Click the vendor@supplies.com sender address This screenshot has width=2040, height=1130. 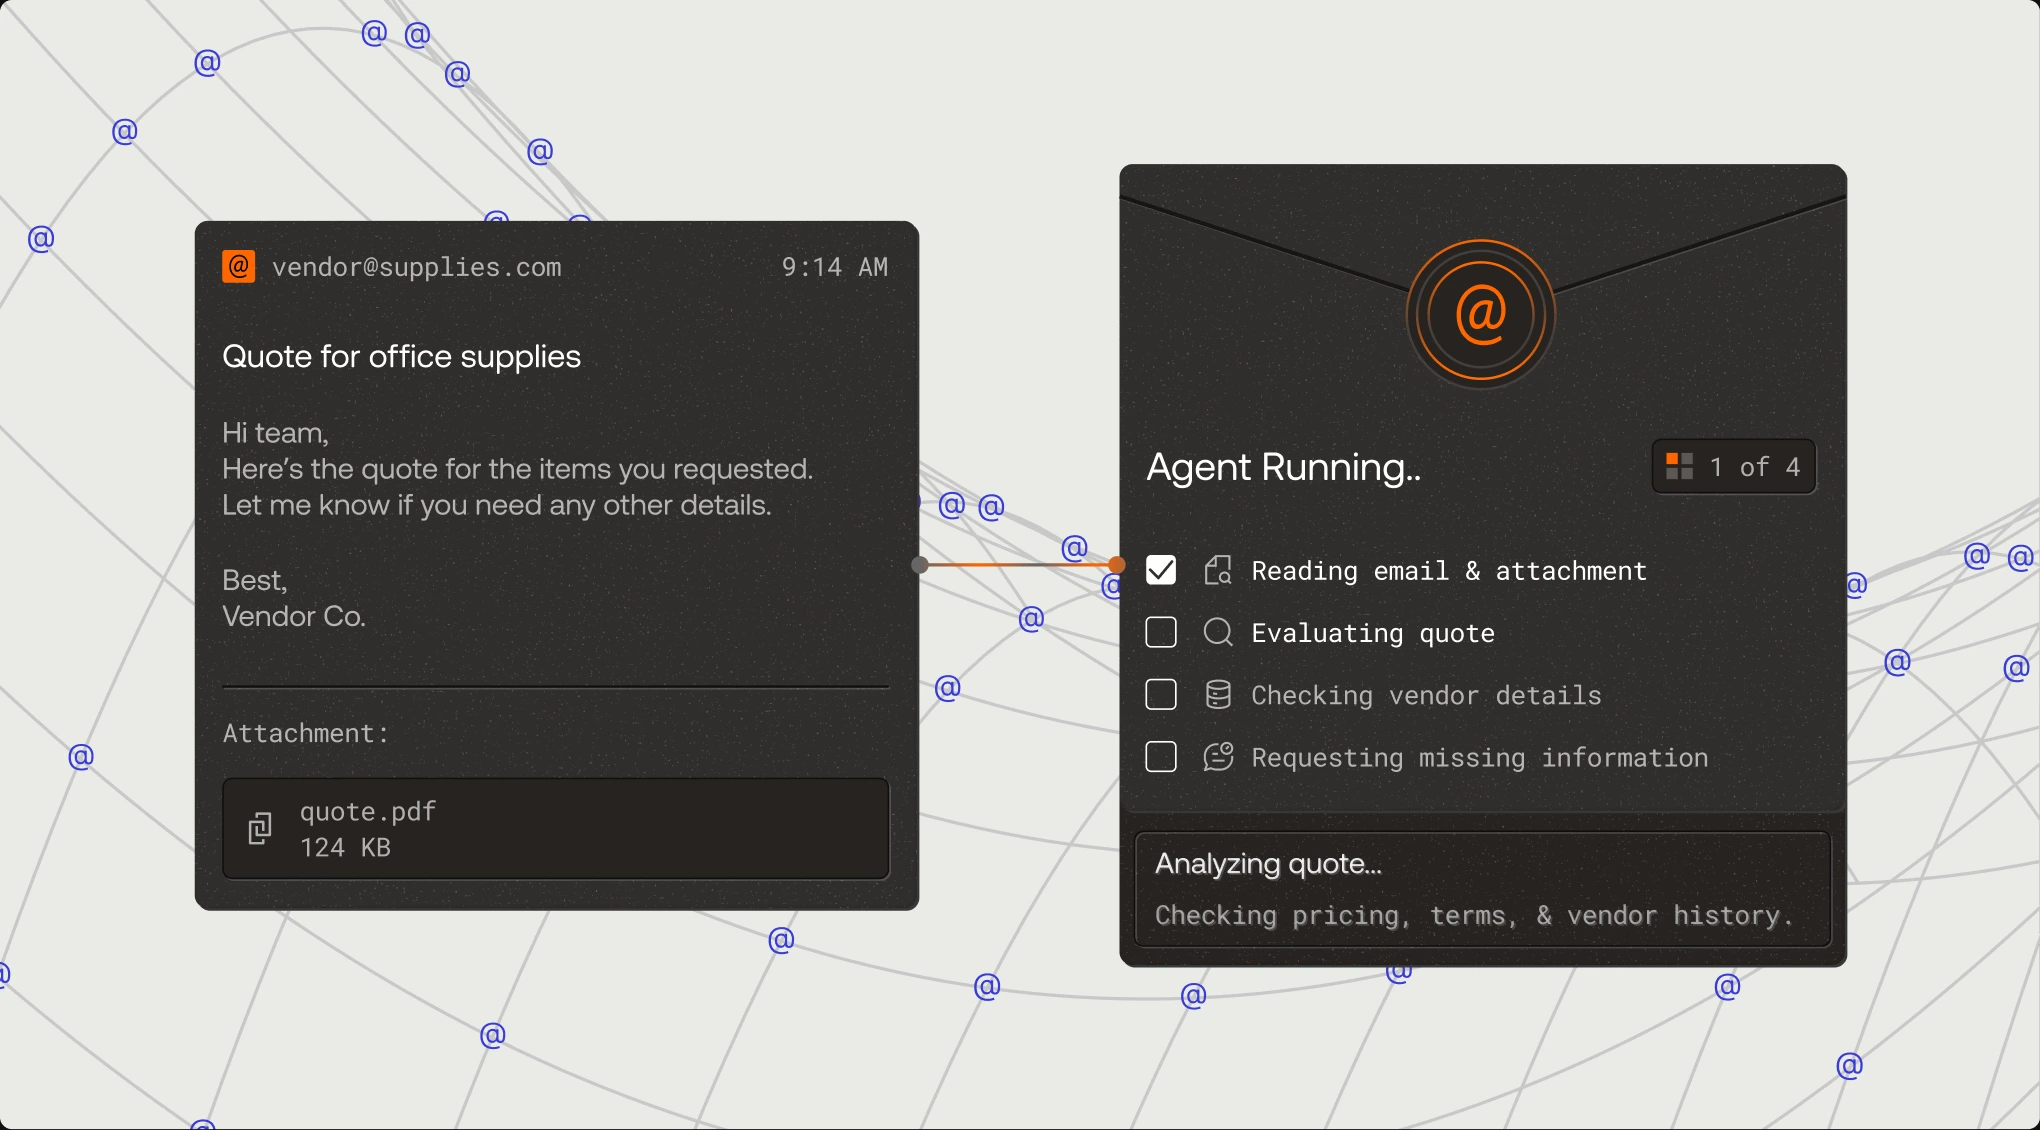pos(417,267)
